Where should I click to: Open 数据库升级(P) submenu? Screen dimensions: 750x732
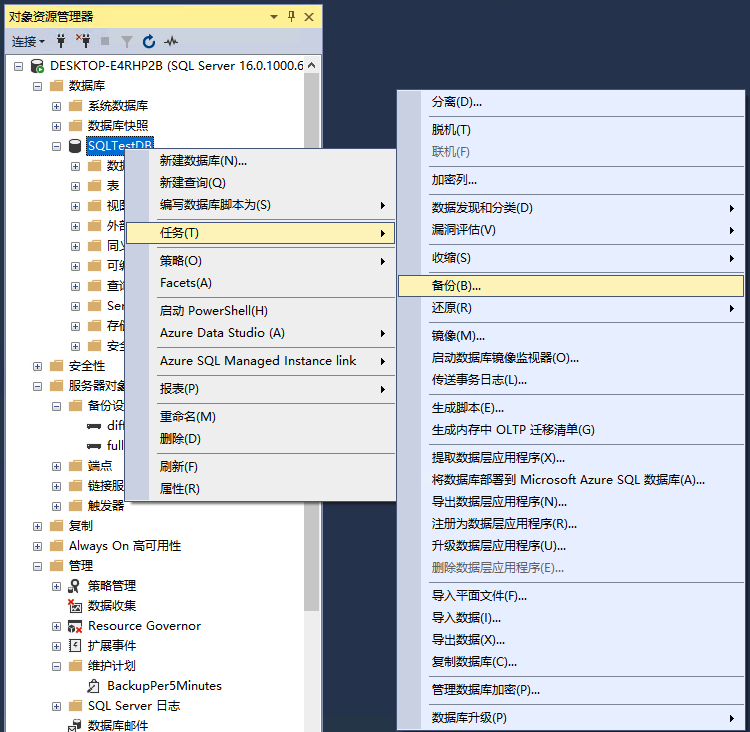point(571,718)
